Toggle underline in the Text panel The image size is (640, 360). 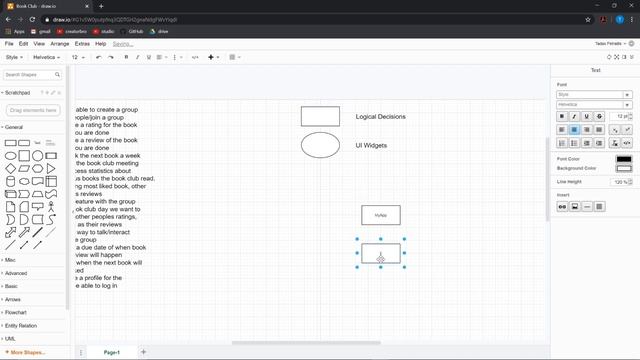click(587, 116)
